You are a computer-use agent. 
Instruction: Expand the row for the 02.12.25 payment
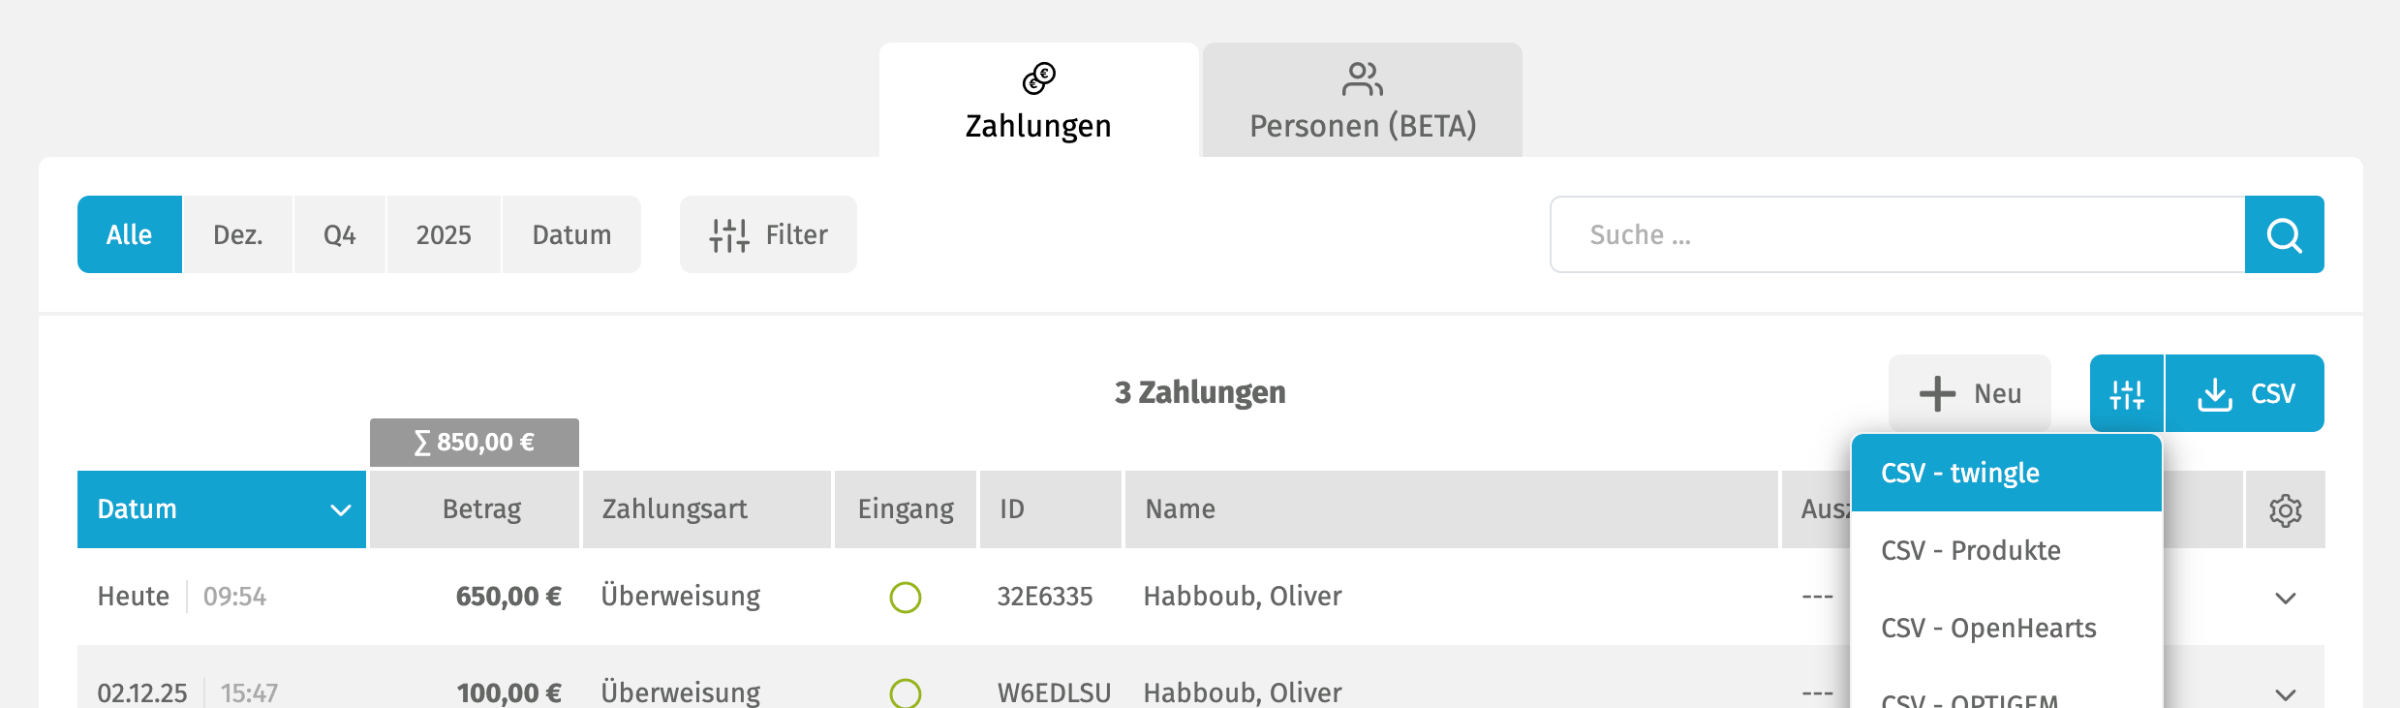coord(2285,694)
